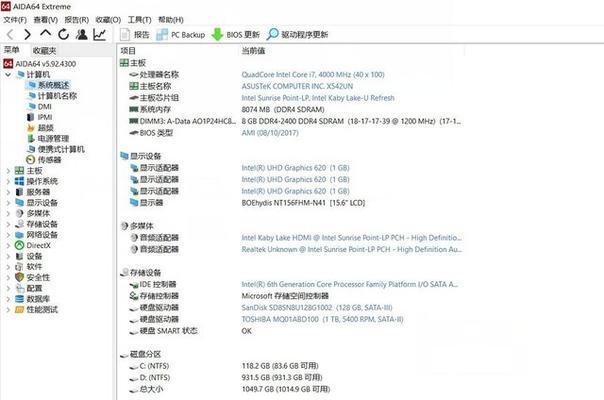The width and height of the screenshot is (604, 400).
Task: Select 超频 overclock tree item
Action: click(x=40, y=128)
